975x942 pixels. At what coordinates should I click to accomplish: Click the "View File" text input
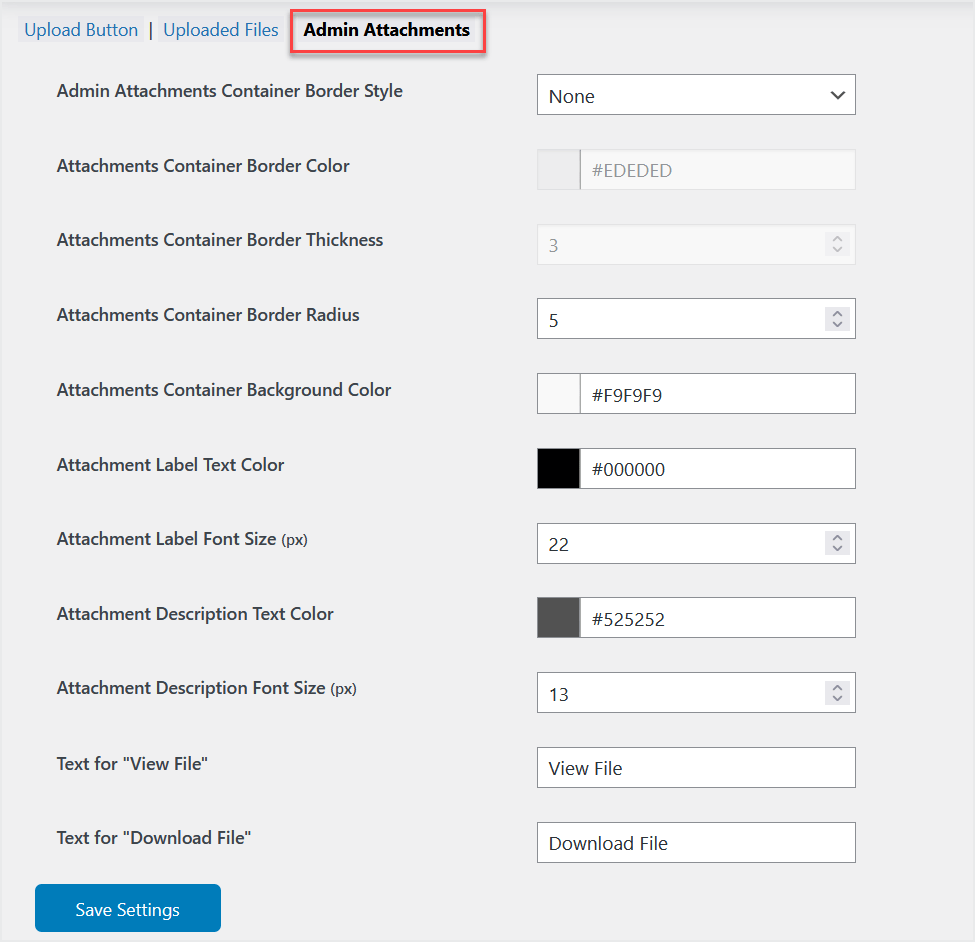tap(696, 768)
